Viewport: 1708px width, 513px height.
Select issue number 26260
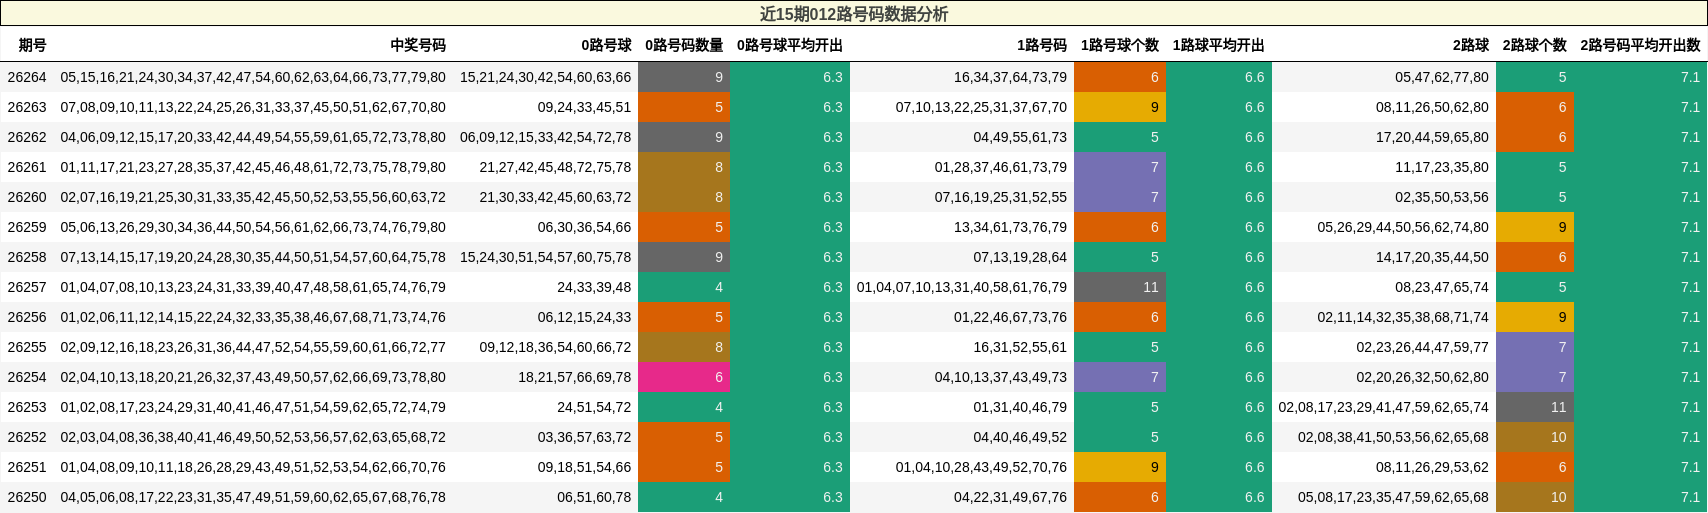(x=27, y=197)
